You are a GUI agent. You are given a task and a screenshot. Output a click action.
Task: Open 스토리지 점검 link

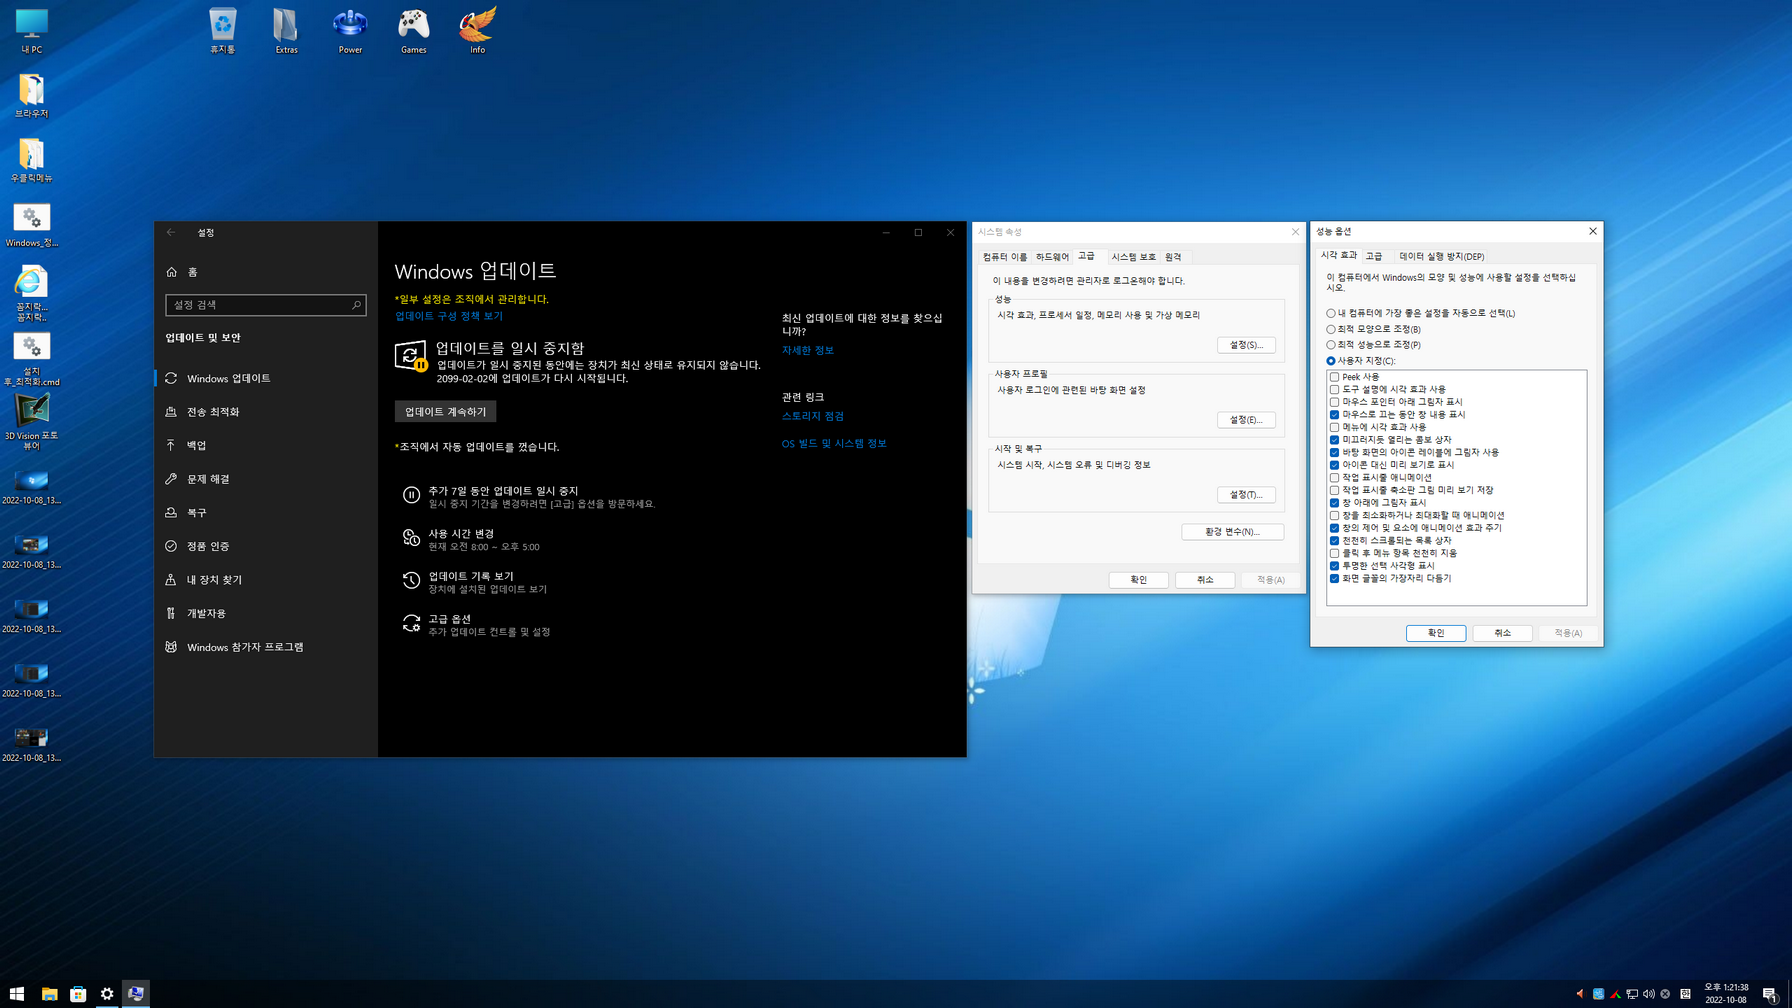point(813,416)
